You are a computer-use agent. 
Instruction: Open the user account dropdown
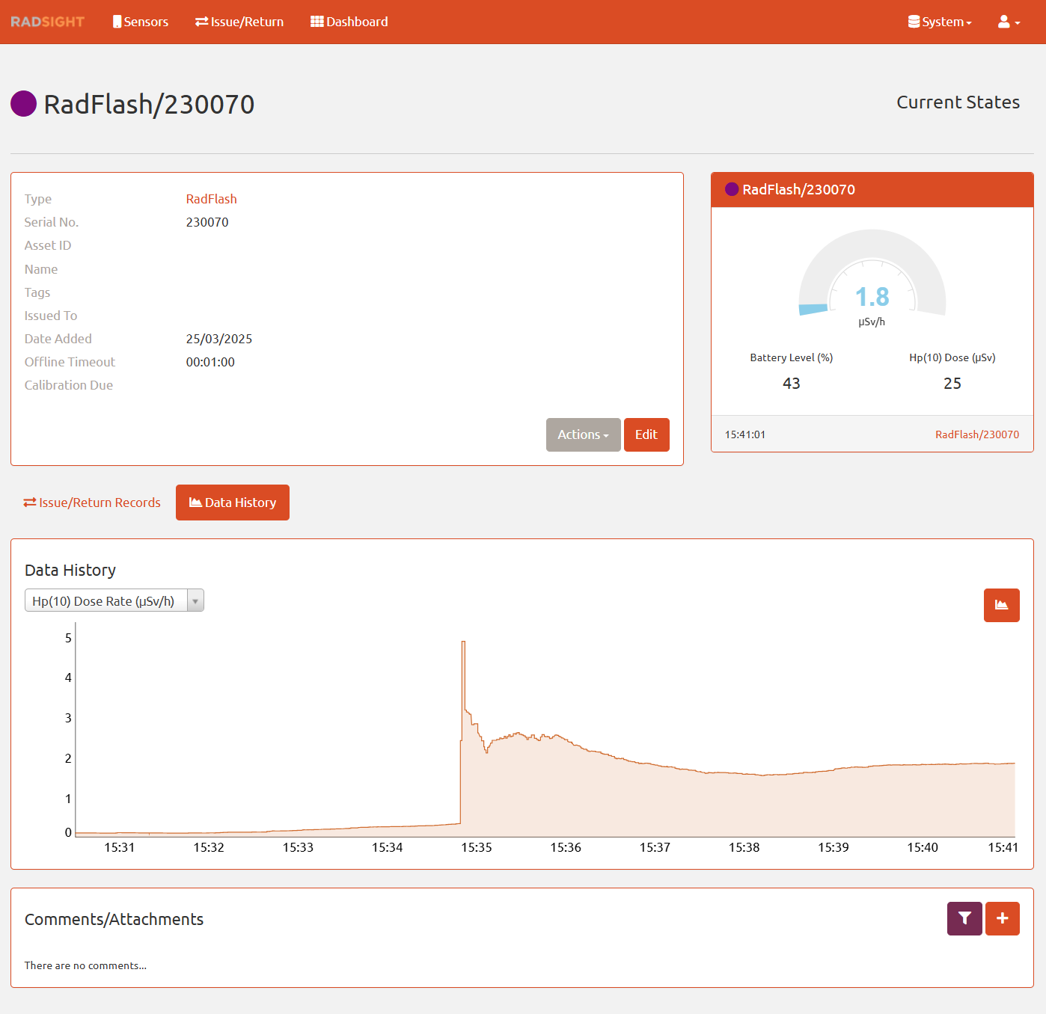pyautogui.click(x=1008, y=22)
